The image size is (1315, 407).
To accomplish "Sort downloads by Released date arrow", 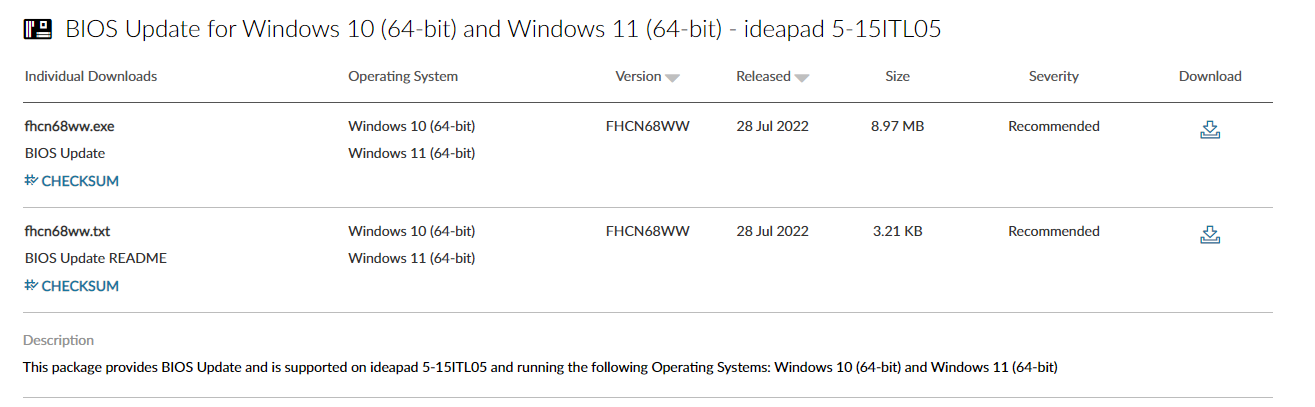I will tap(802, 78).
